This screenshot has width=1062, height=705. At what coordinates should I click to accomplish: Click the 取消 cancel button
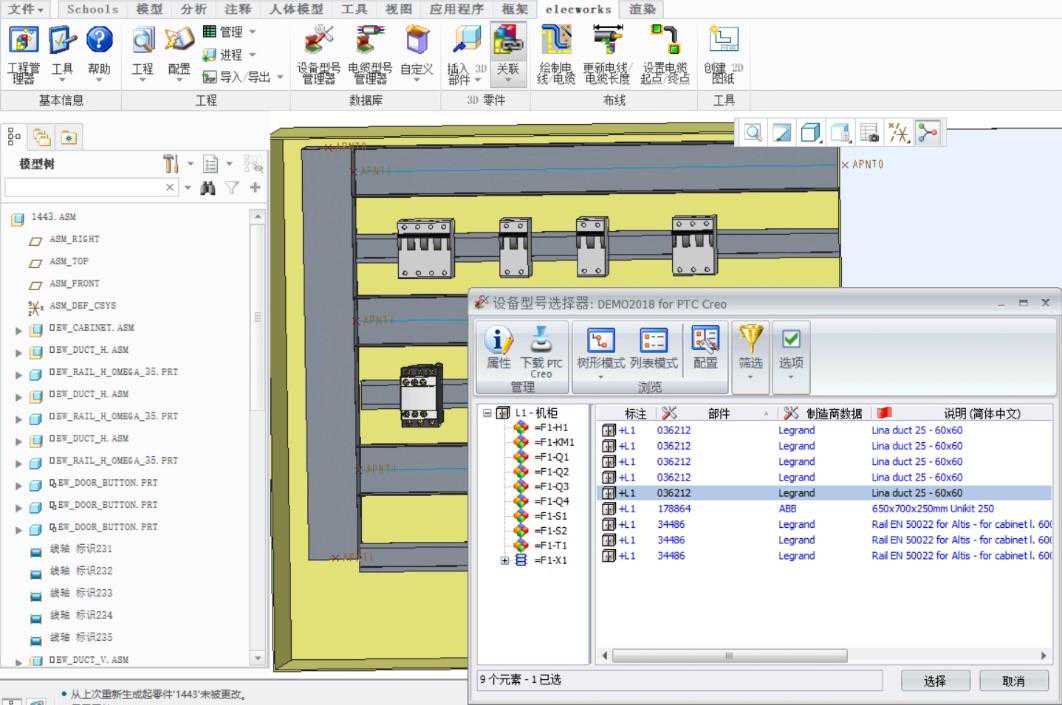point(1013,681)
